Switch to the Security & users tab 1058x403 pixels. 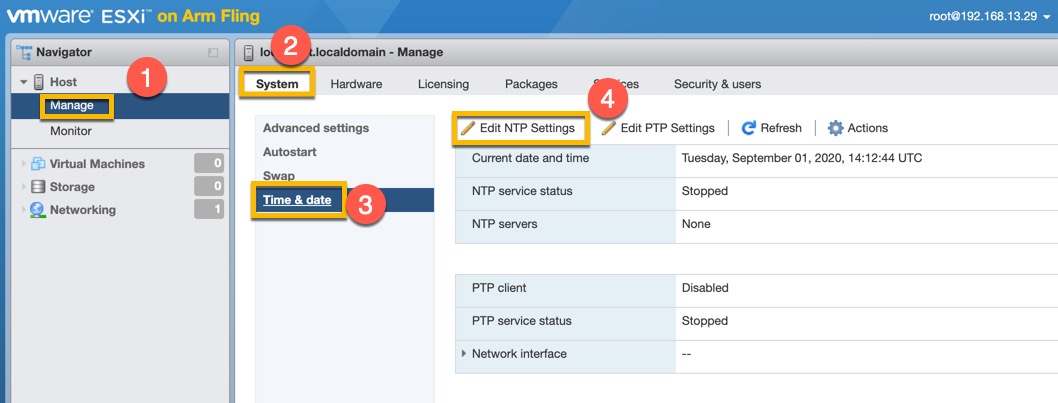[717, 84]
